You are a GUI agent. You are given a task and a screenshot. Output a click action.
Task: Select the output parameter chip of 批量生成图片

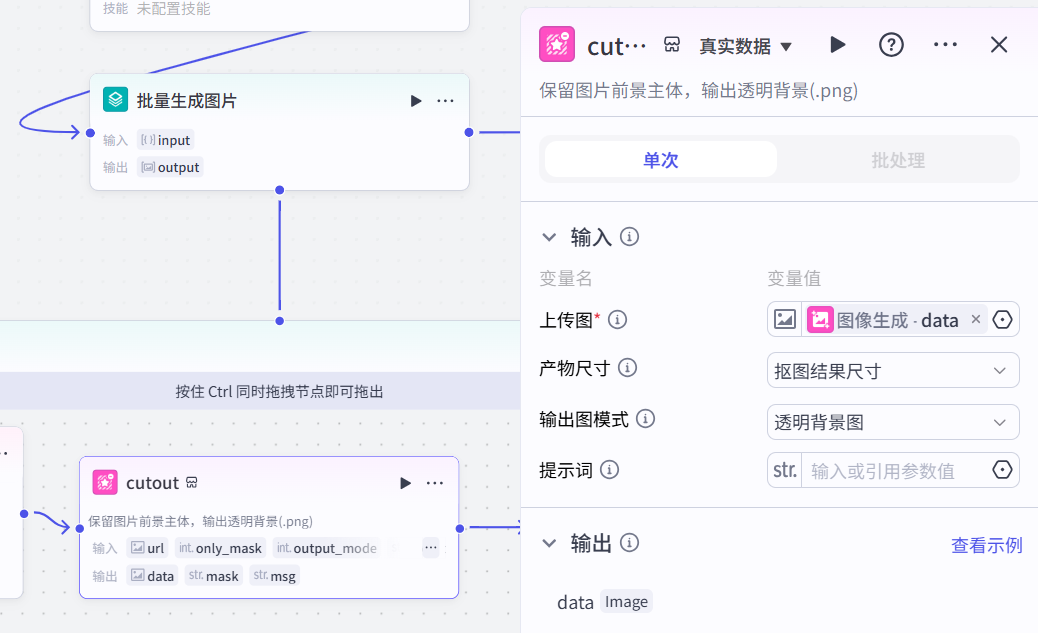tap(170, 168)
